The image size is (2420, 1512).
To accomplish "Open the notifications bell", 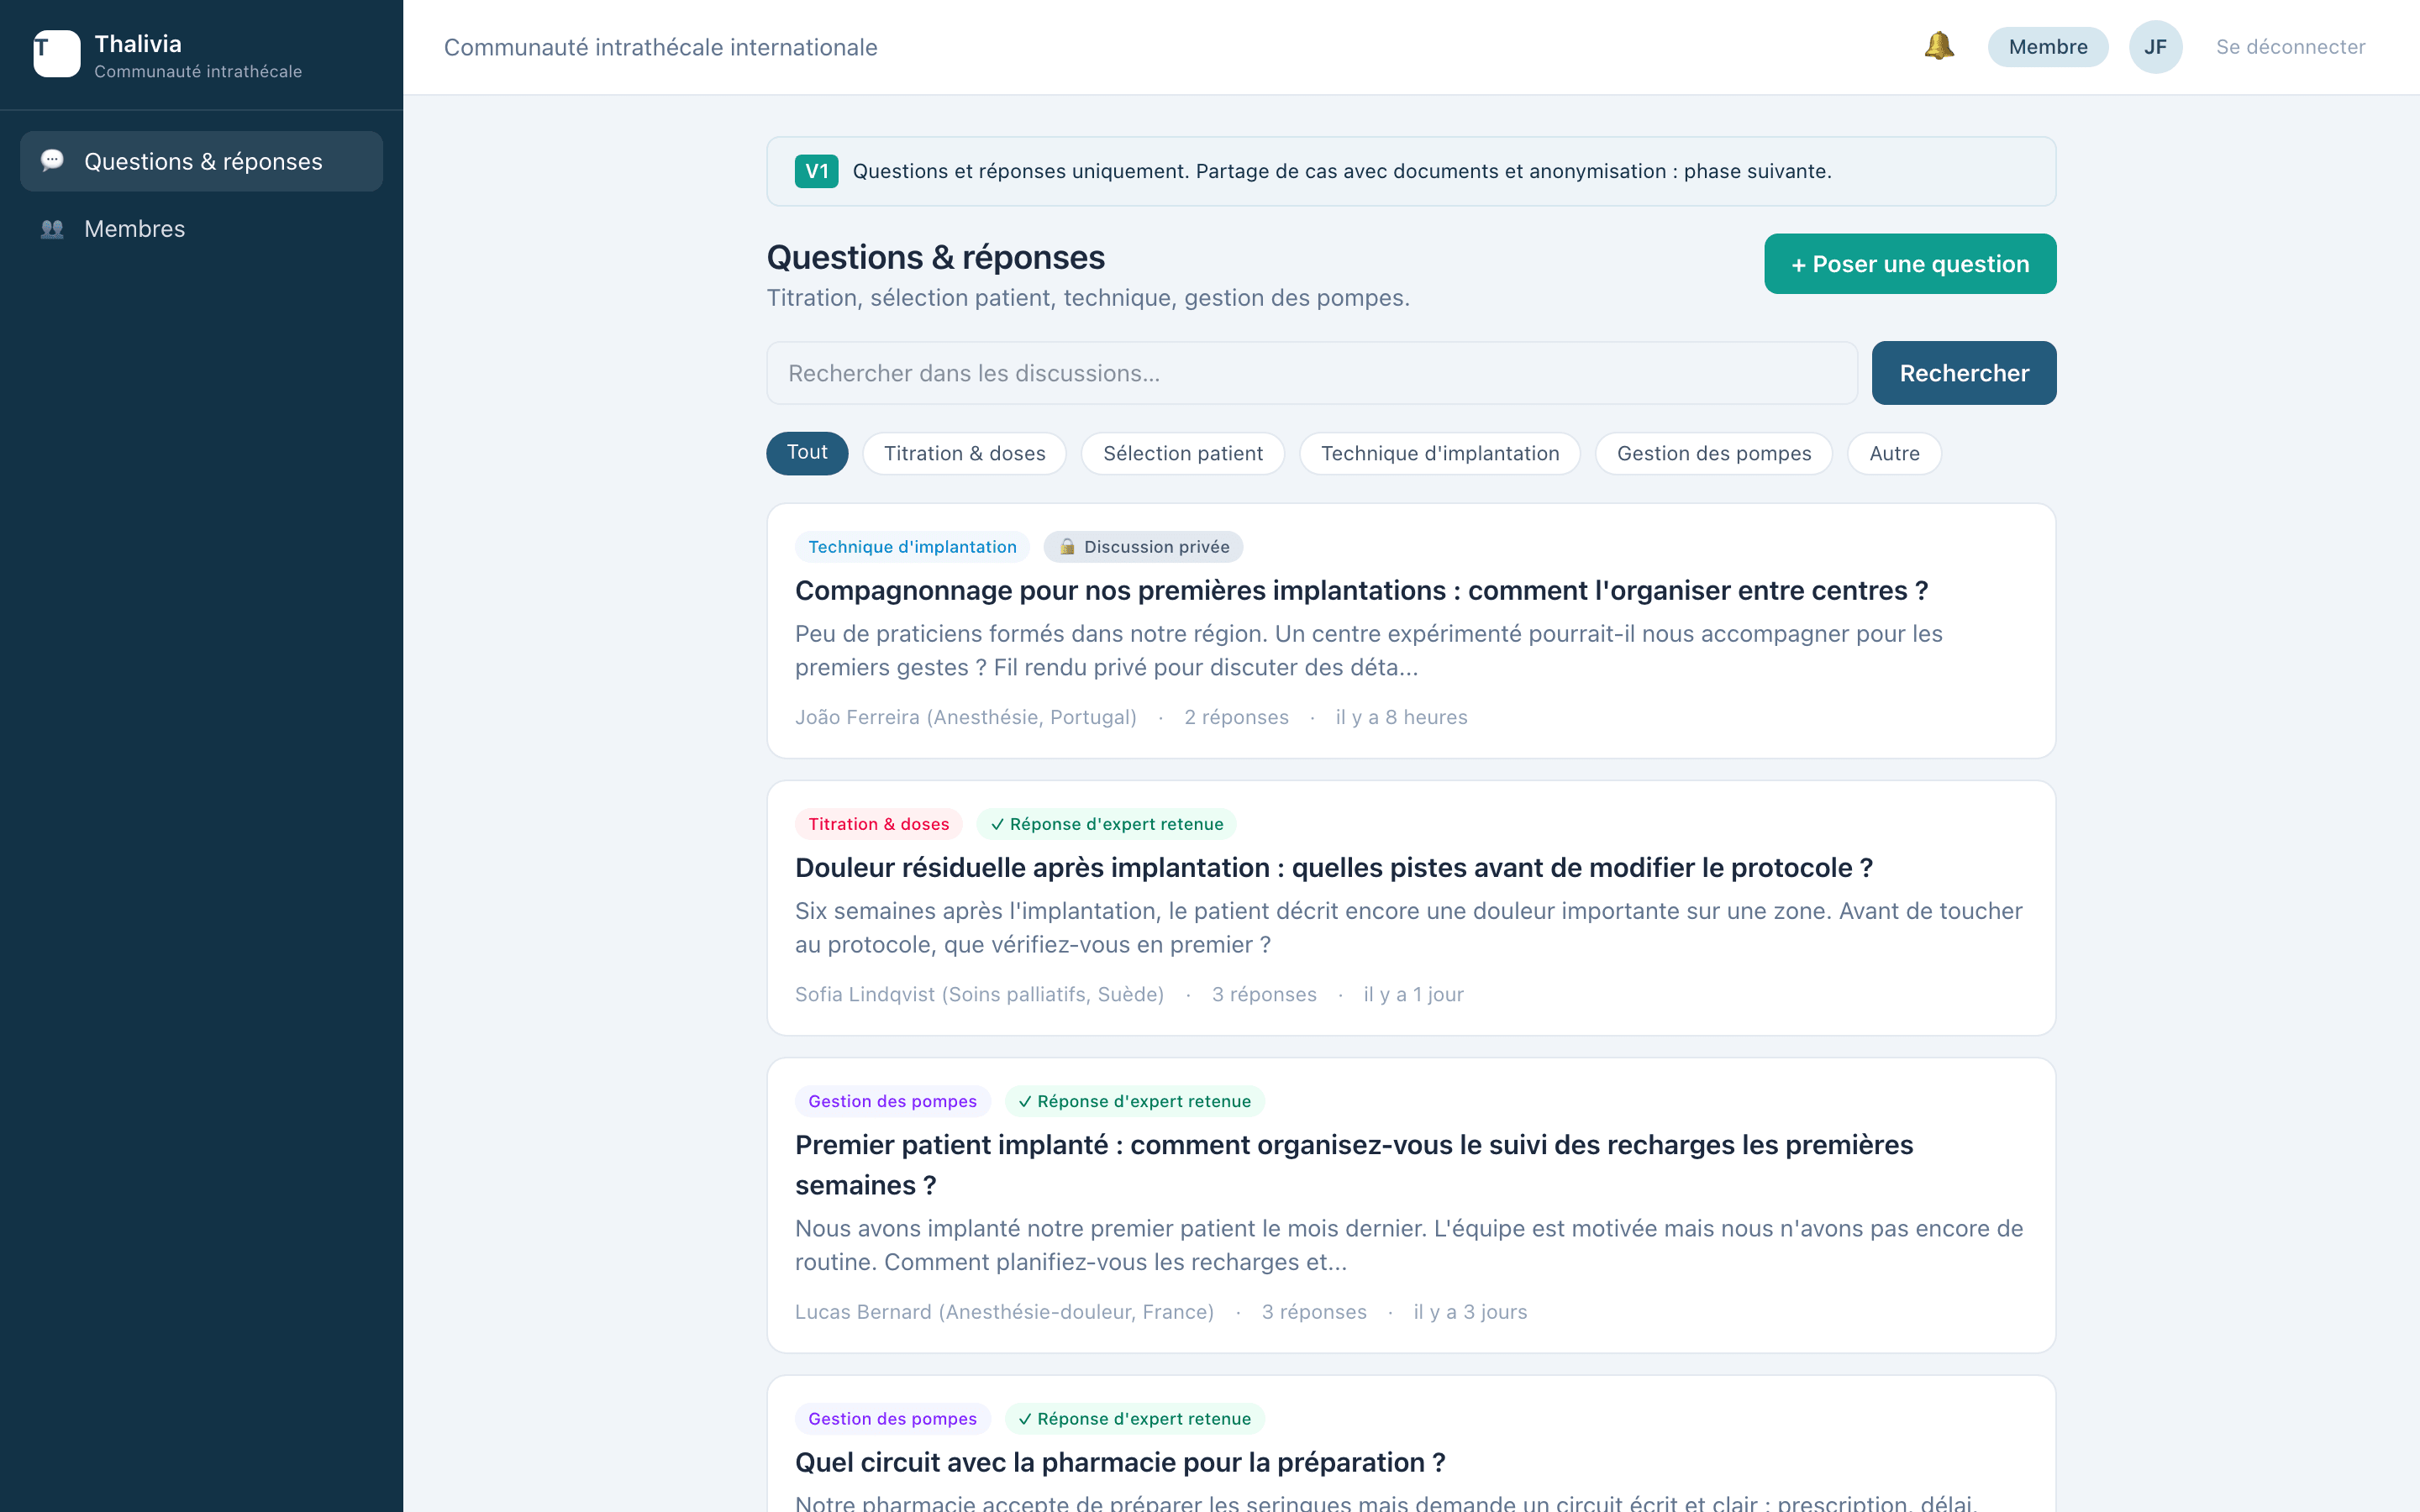I will [1938, 46].
